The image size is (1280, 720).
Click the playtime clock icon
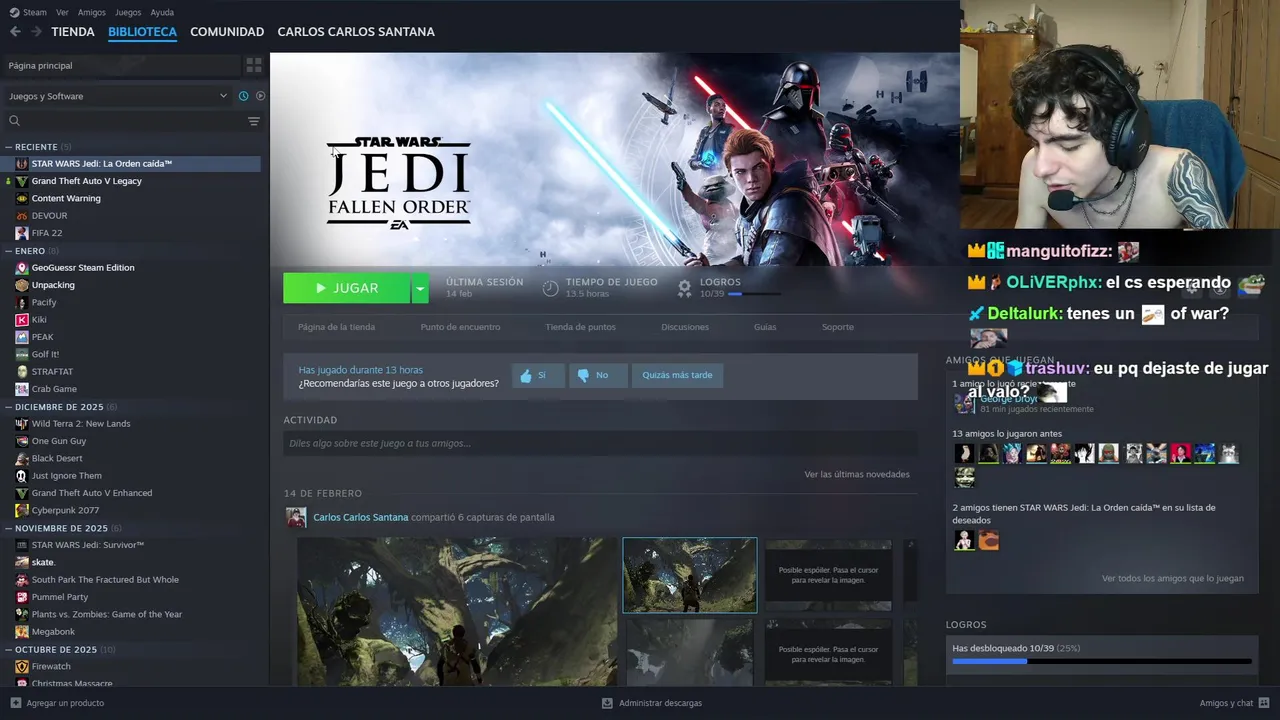point(550,288)
